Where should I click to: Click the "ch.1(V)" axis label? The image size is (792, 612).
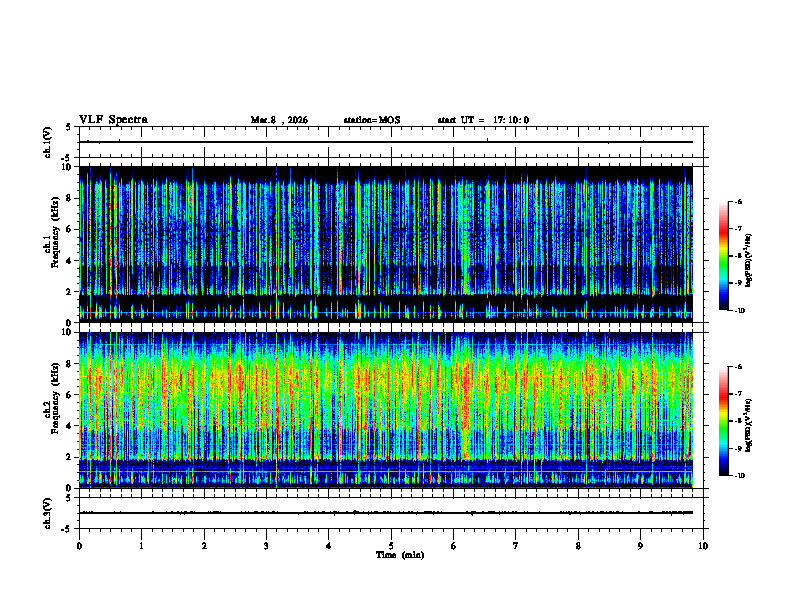pyautogui.click(x=48, y=142)
